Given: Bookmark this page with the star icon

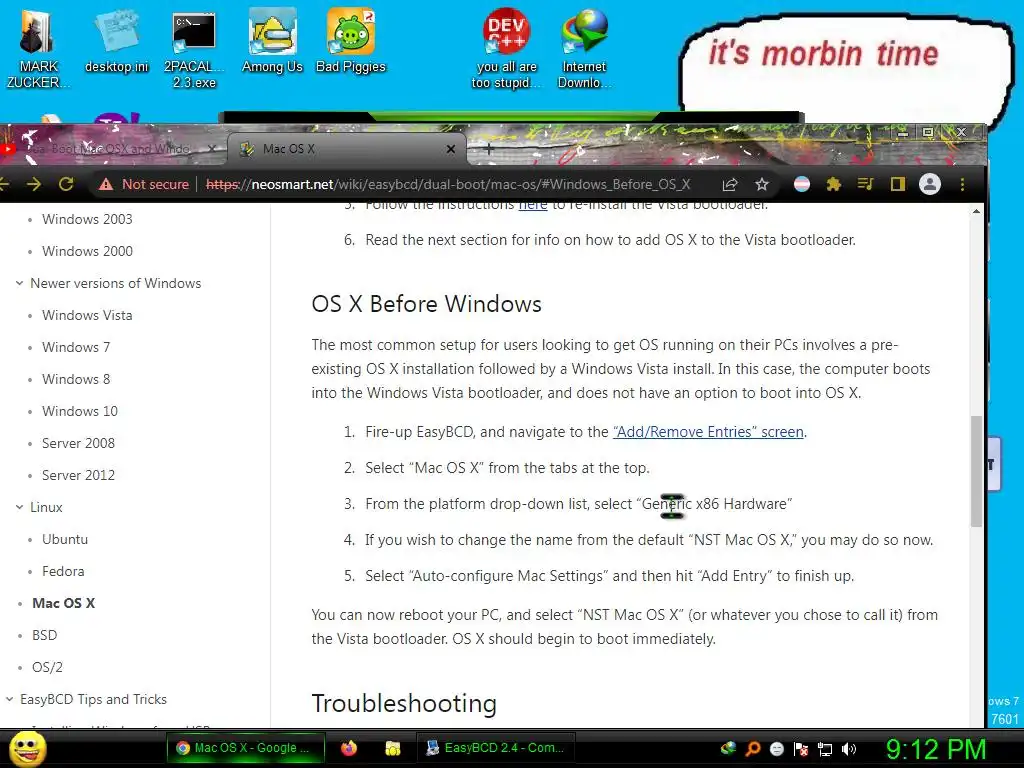Looking at the screenshot, I should tap(762, 185).
